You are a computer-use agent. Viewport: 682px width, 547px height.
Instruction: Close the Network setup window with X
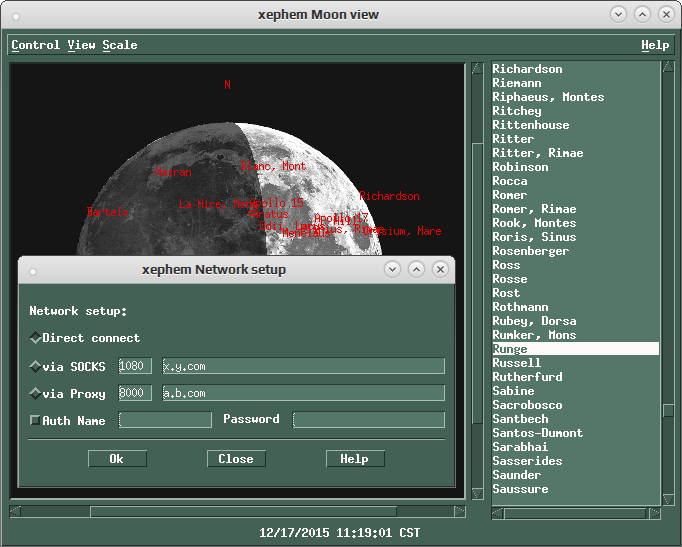tap(440, 270)
